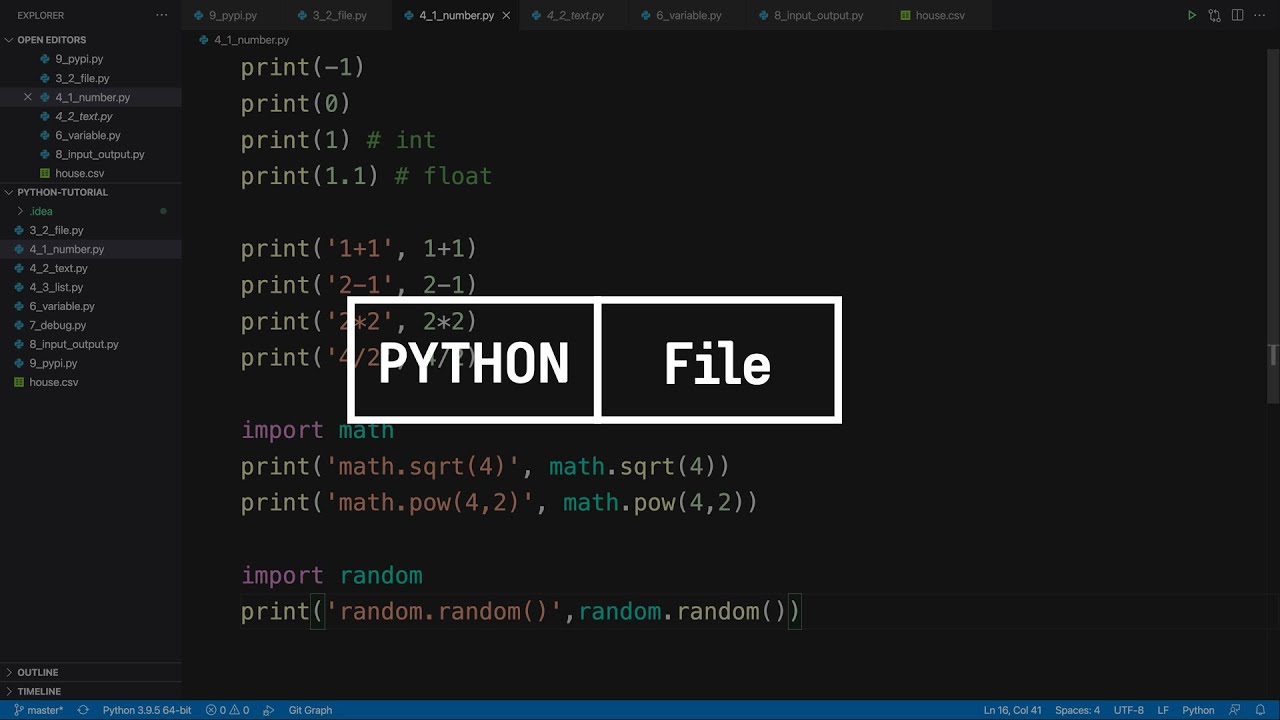Image resolution: width=1280 pixels, height=720 pixels.
Task: Click the status bar run and debug icon
Action: tap(268, 710)
